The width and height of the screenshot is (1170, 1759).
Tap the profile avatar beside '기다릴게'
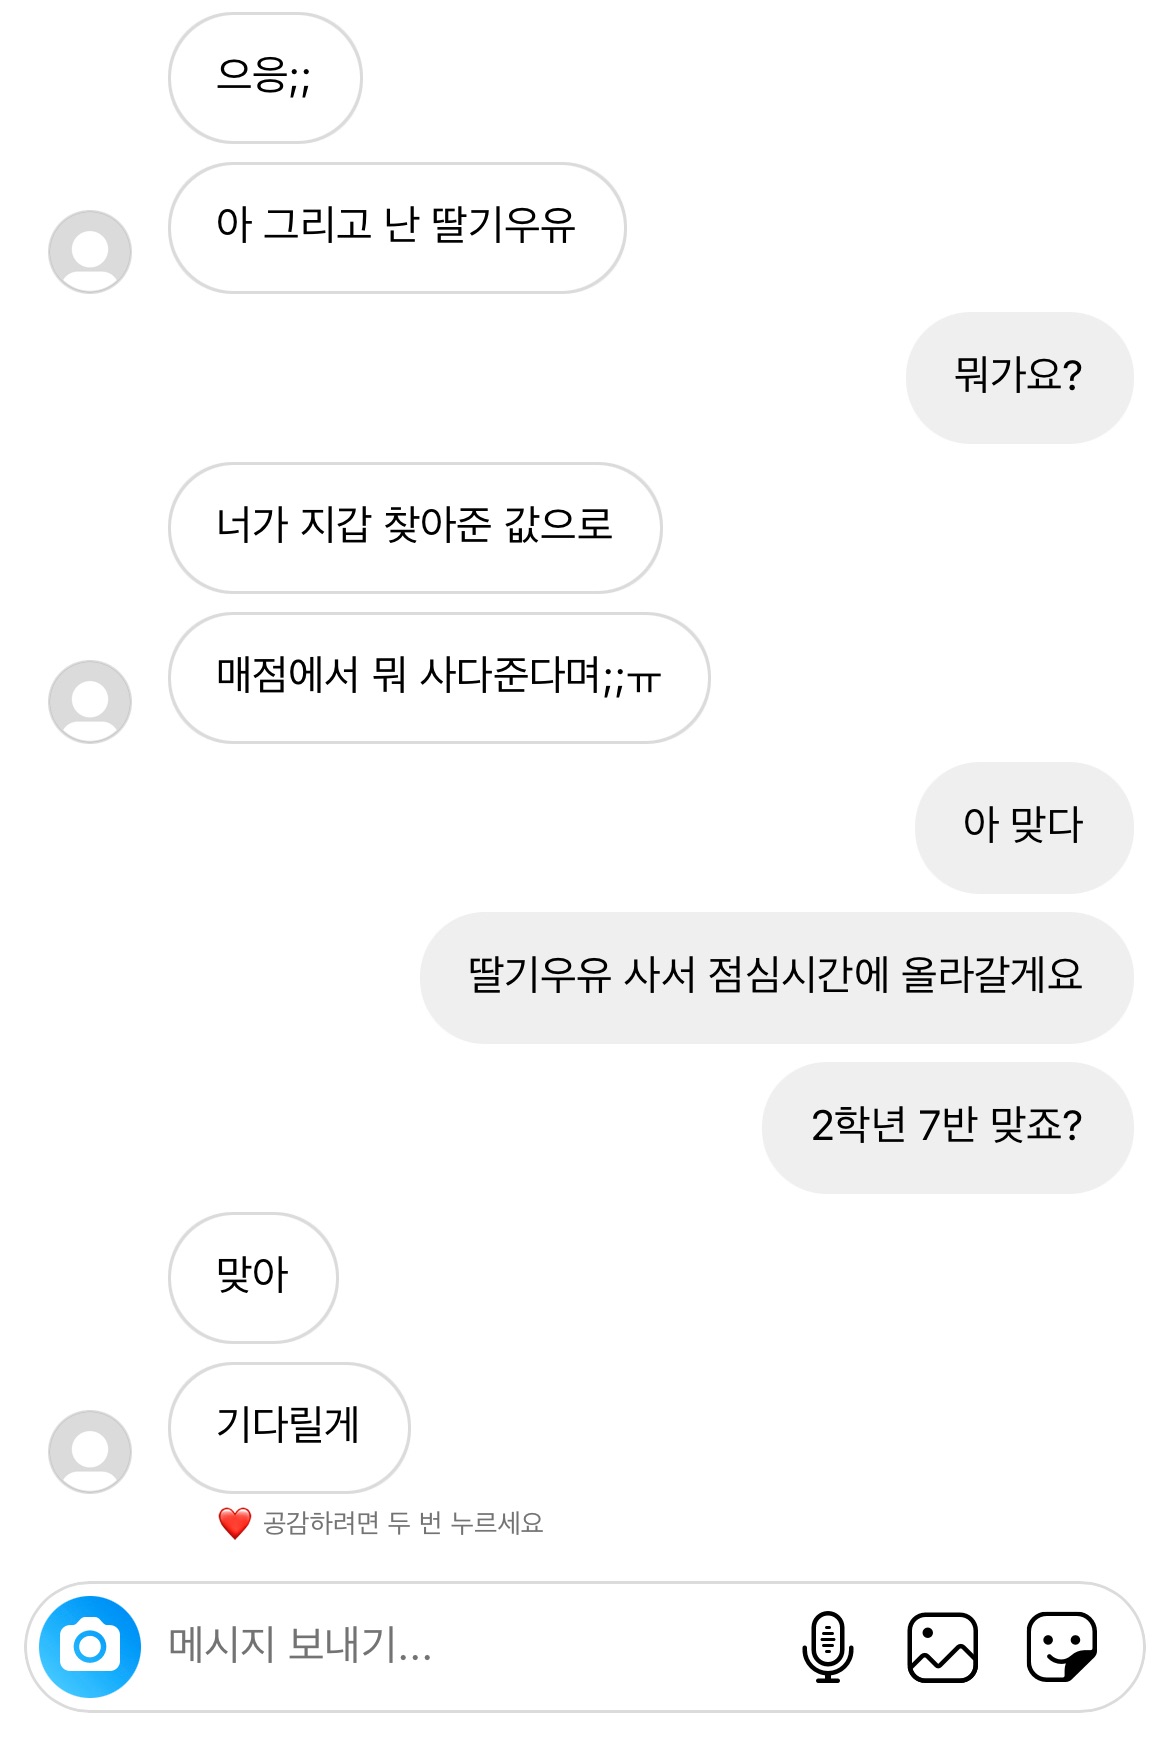[90, 1451]
